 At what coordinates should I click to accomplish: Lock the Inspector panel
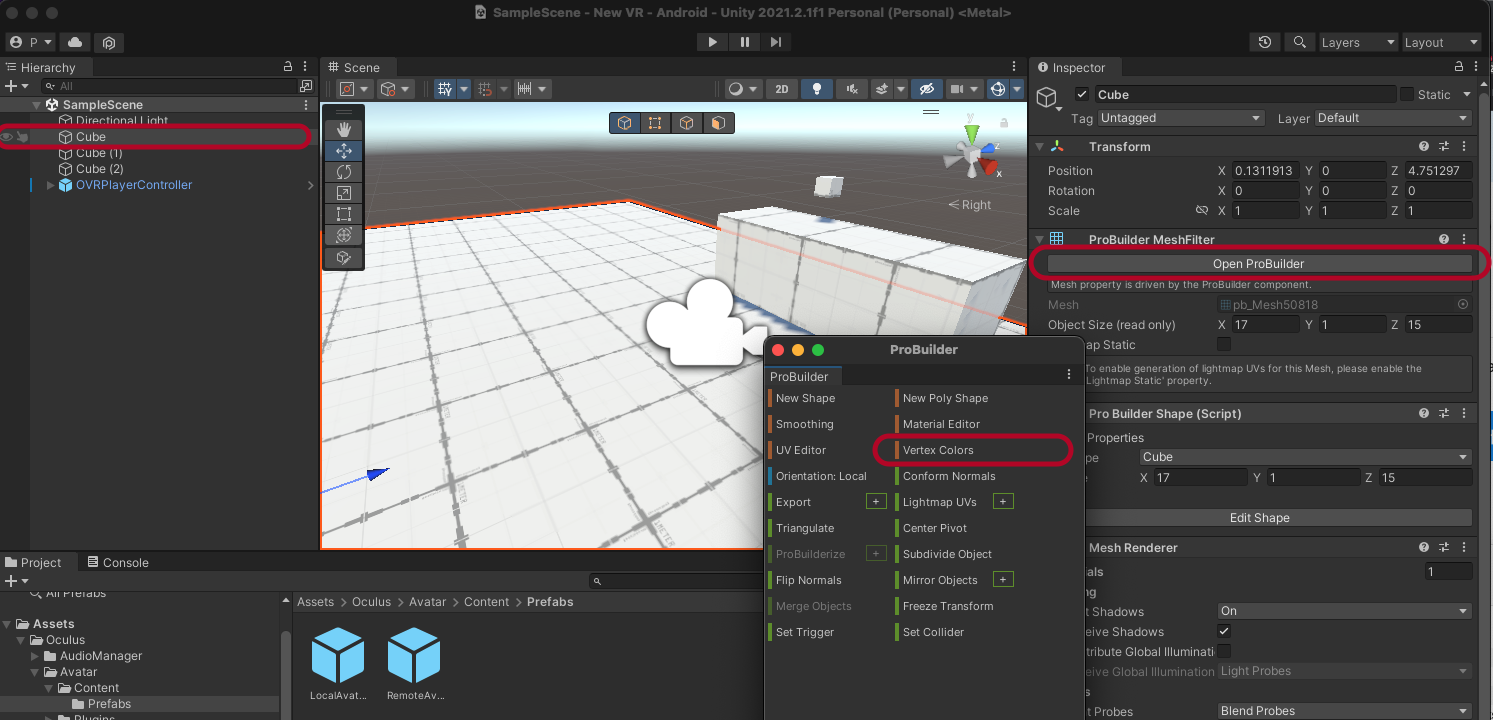[x=1460, y=67]
